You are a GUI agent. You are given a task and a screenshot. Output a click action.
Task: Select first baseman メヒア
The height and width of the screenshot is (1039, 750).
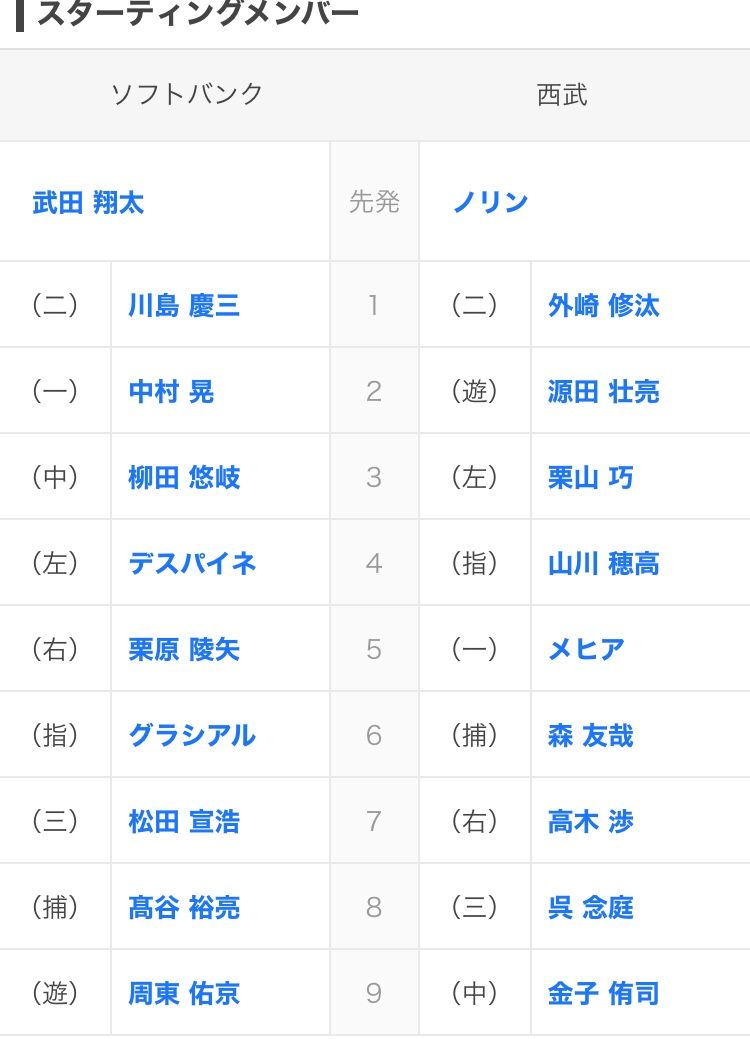pos(586,649)
